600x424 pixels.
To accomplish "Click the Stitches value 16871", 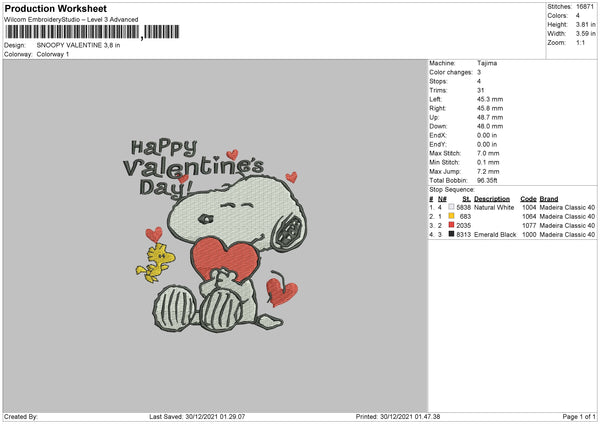I will 585,7.
